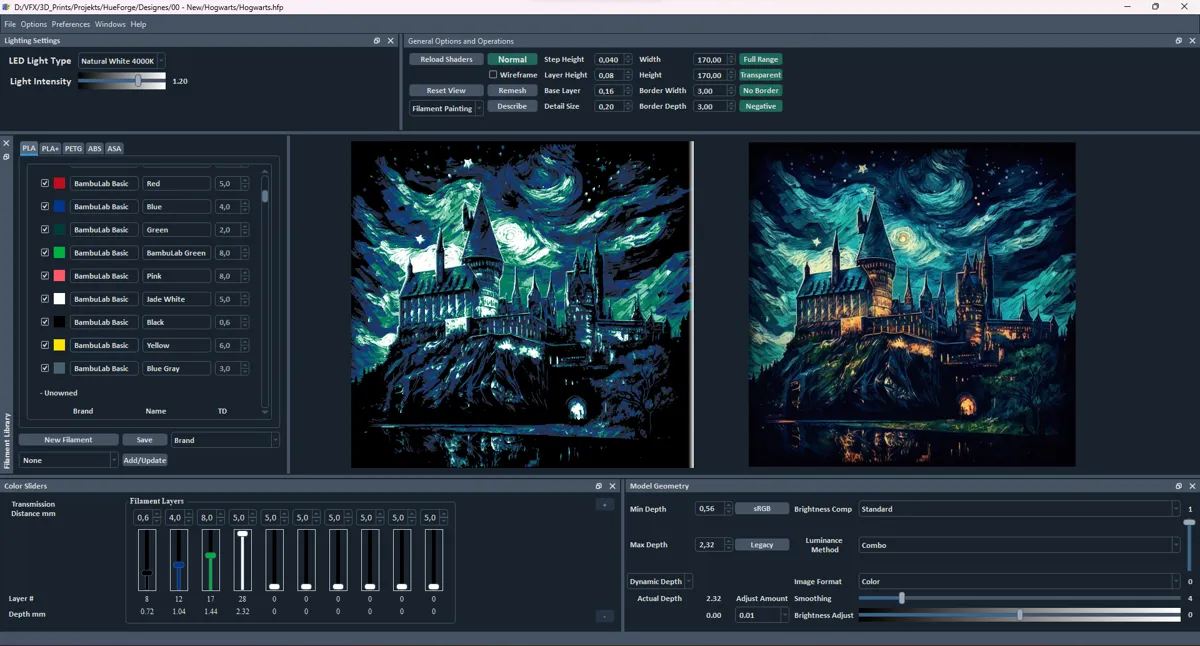
Task: Click the Yellow filament color swatch
Action: coord(59,345)
